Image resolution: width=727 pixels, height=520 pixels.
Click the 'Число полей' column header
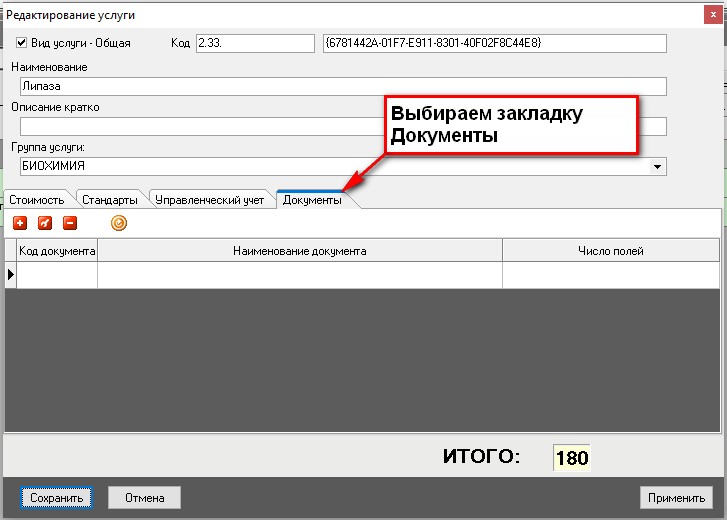(611, 251)
